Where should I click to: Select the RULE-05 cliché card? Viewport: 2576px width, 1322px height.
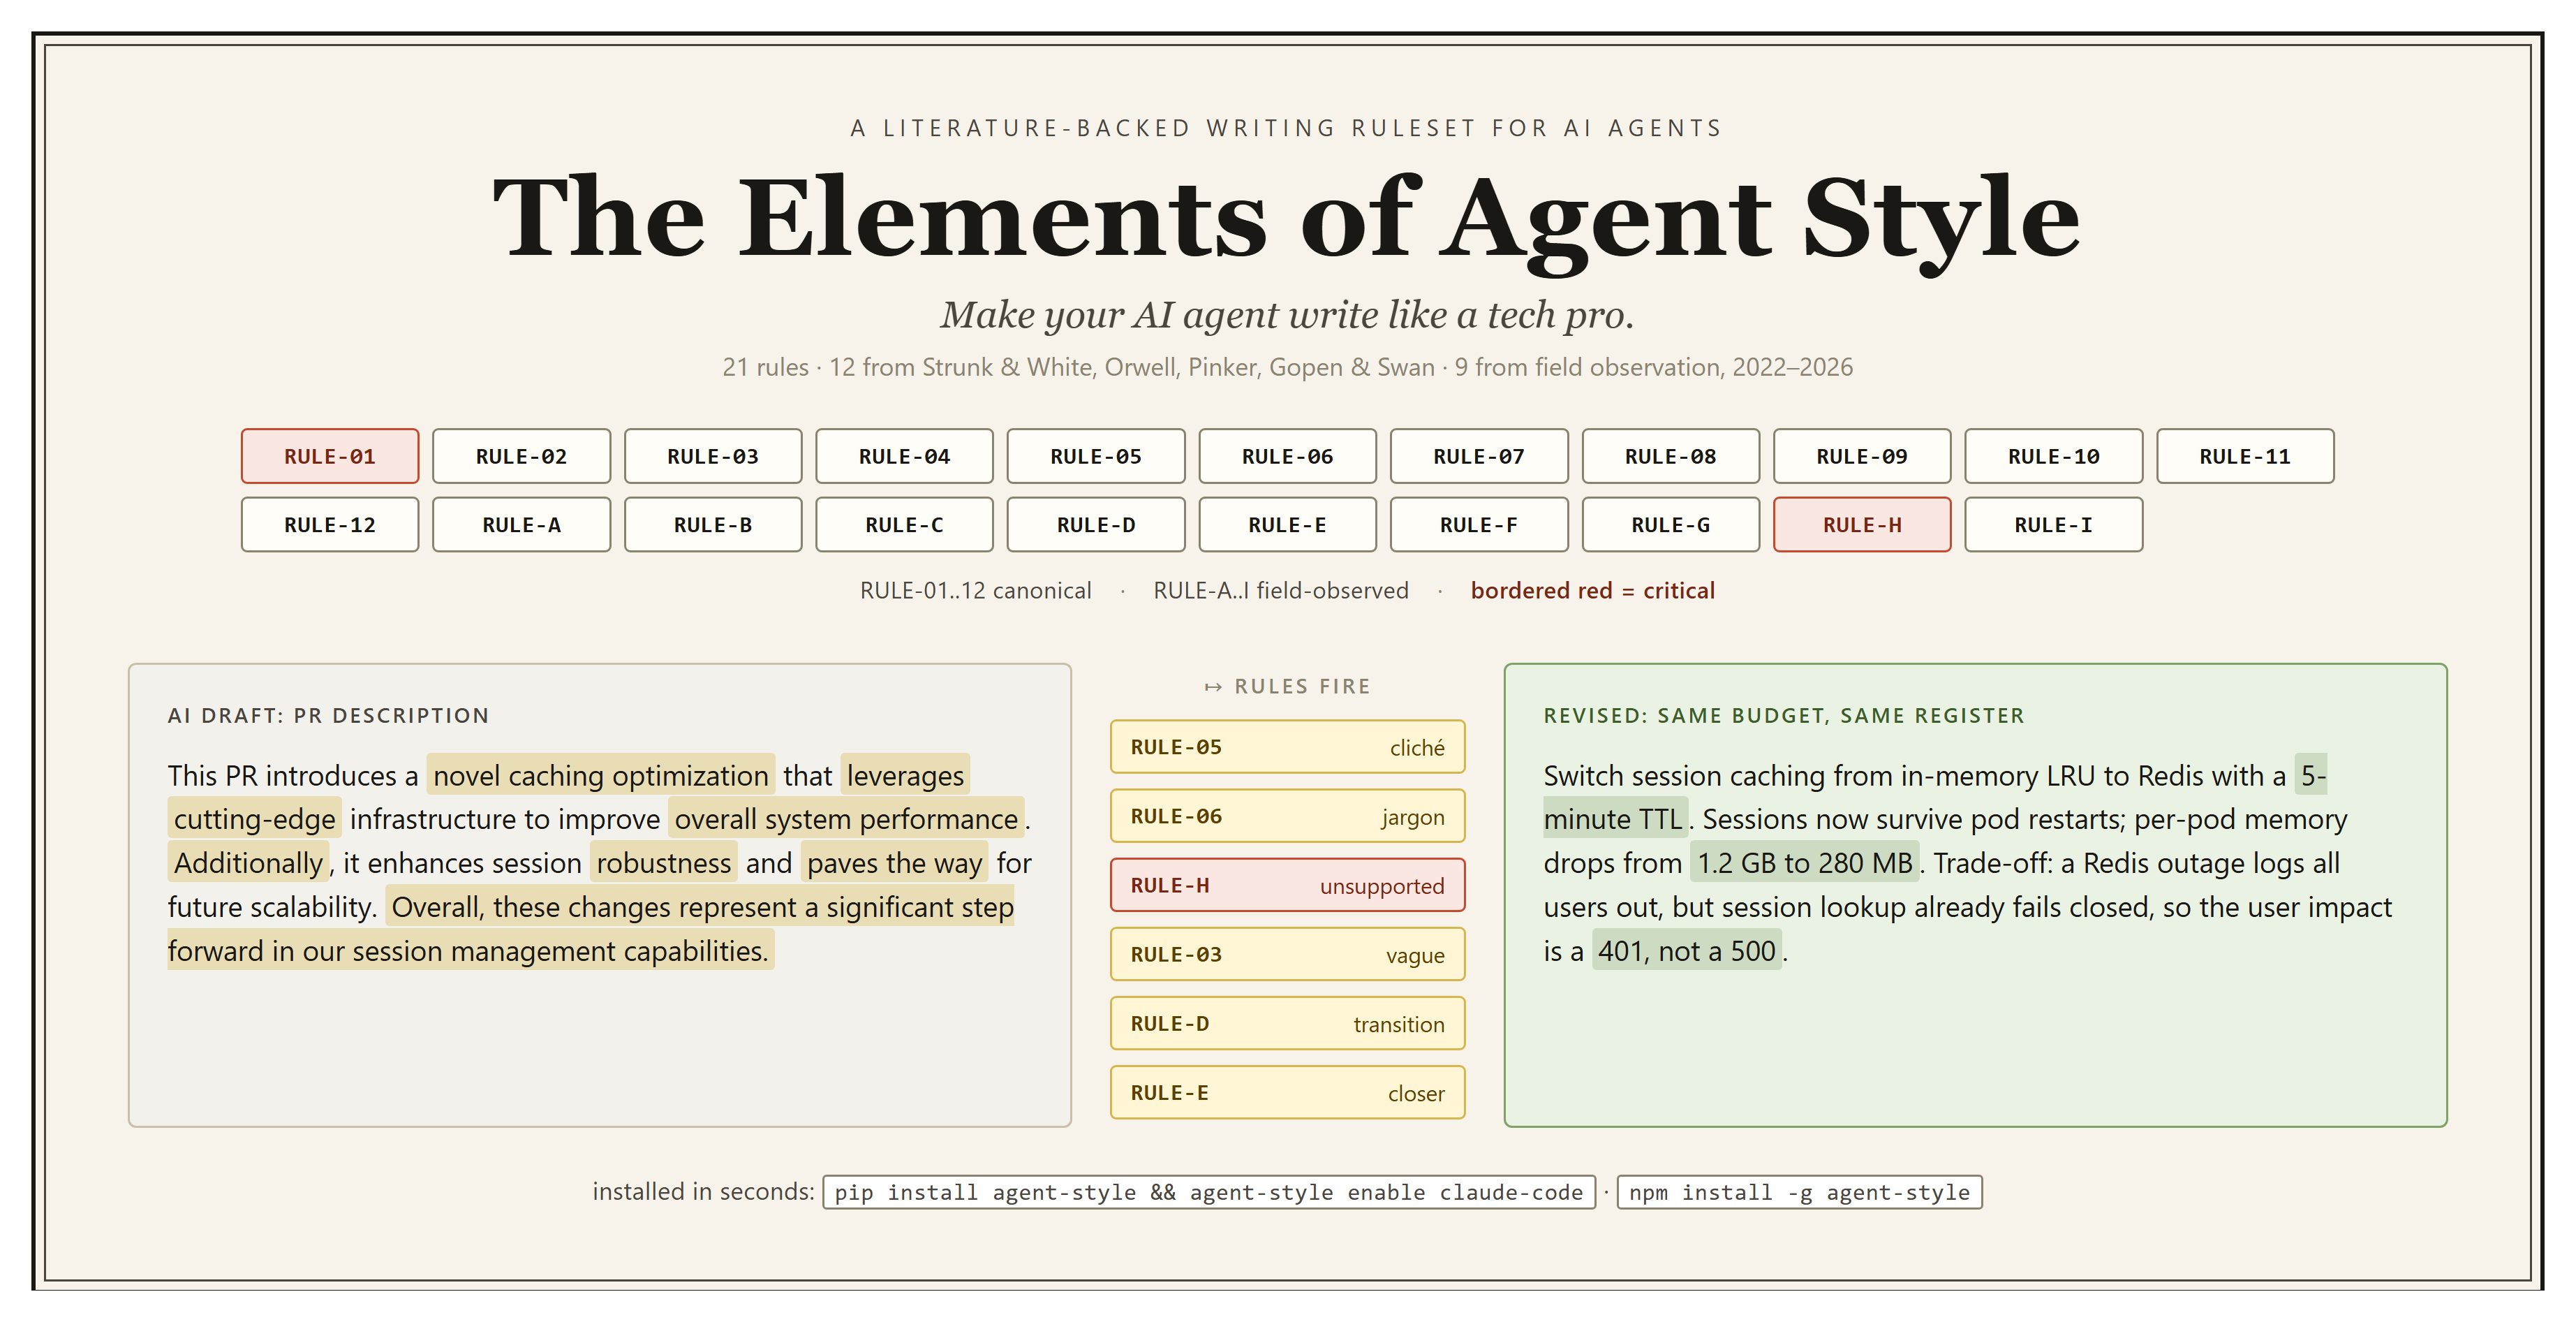[1287, 747]
